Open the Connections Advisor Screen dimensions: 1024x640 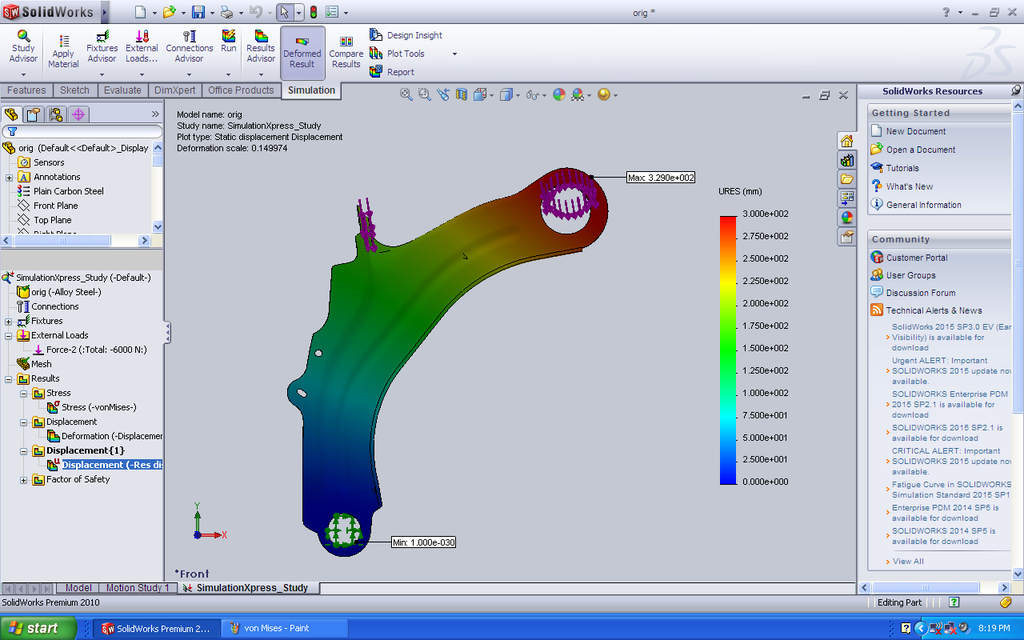[189, 46]
